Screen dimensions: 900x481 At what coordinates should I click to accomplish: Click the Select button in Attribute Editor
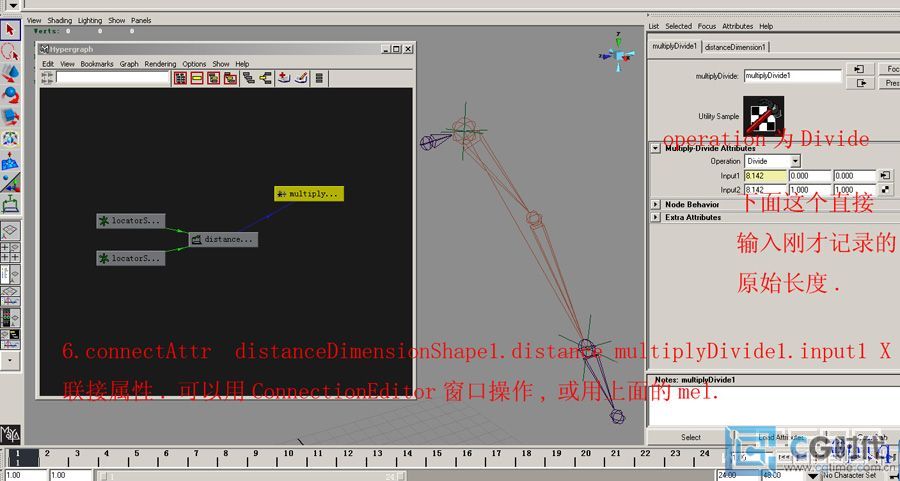coord(690,437)
